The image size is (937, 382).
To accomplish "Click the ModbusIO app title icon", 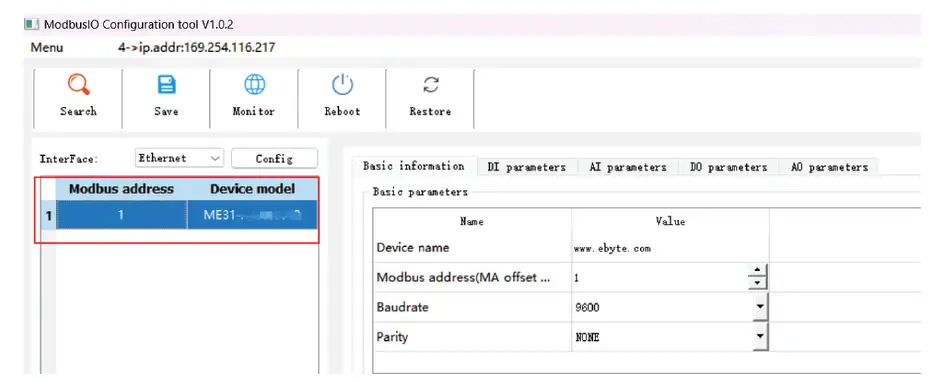I will tap(32, 25).
